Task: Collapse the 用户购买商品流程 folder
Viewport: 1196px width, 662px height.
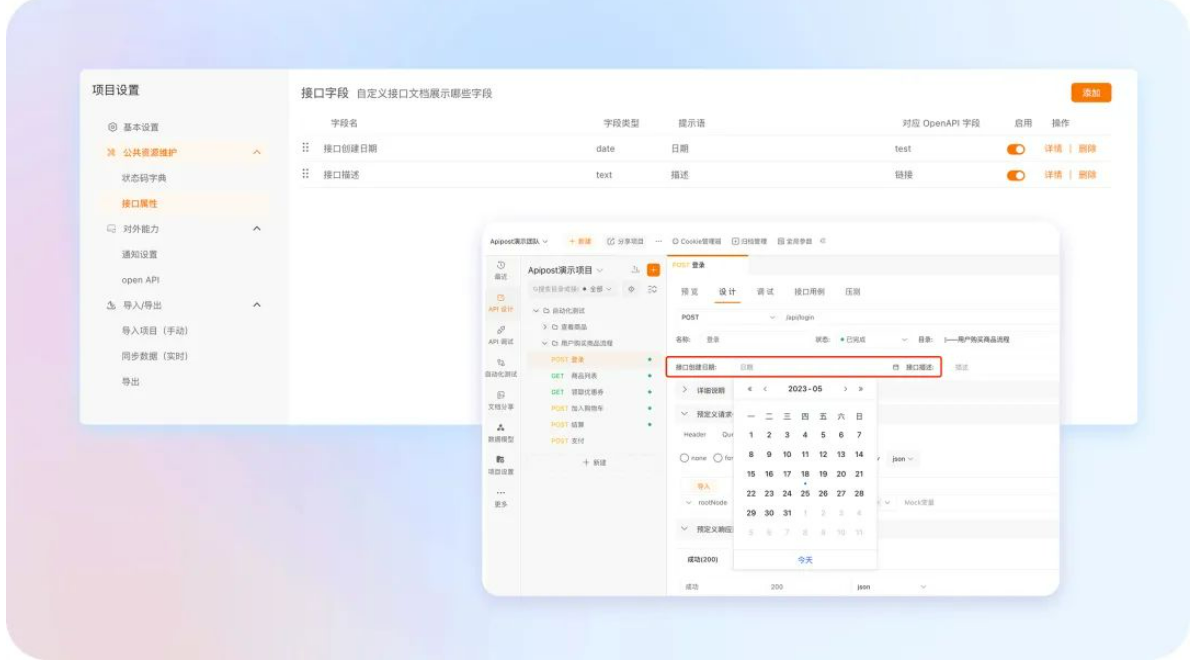Action: click(x=545, y=343)
